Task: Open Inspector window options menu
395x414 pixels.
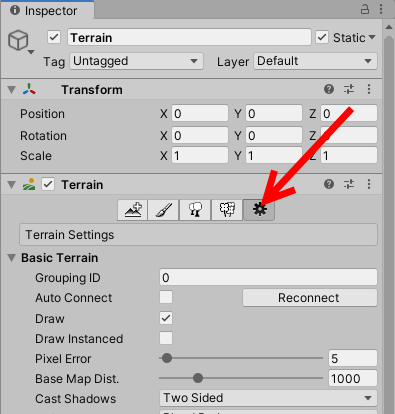Action: [381, 9]
